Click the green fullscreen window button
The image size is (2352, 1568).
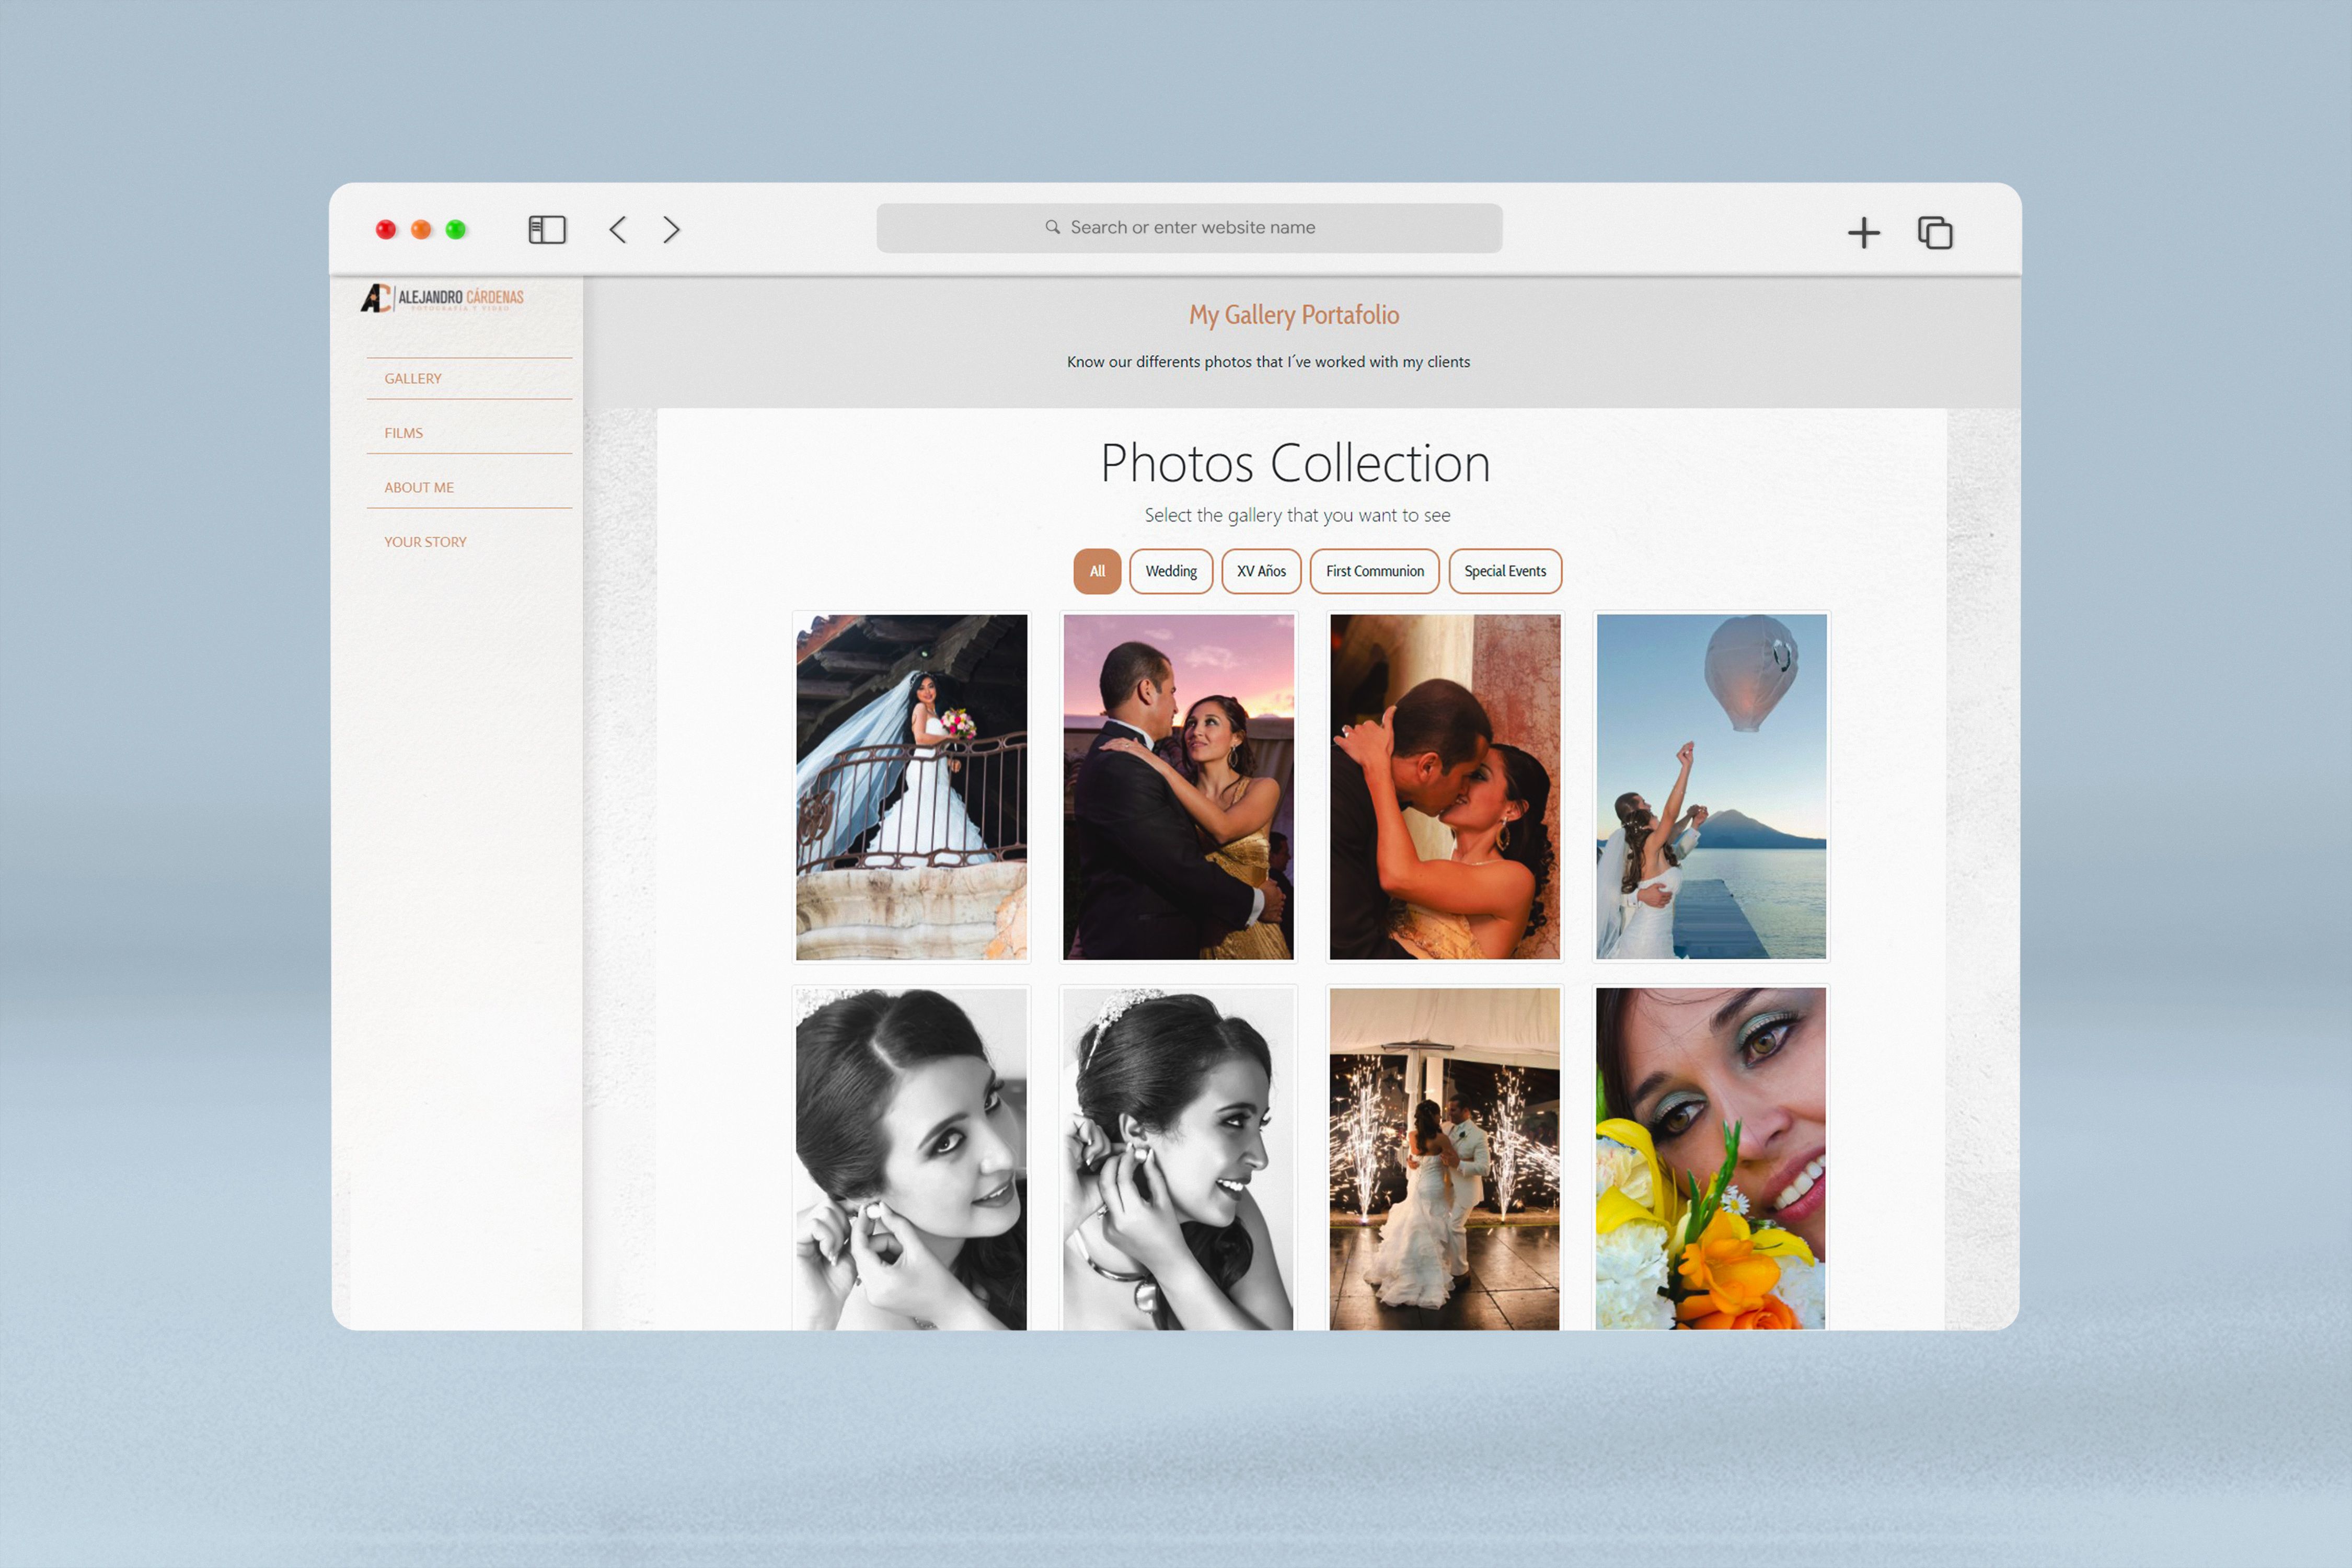(x=456, y=230)
